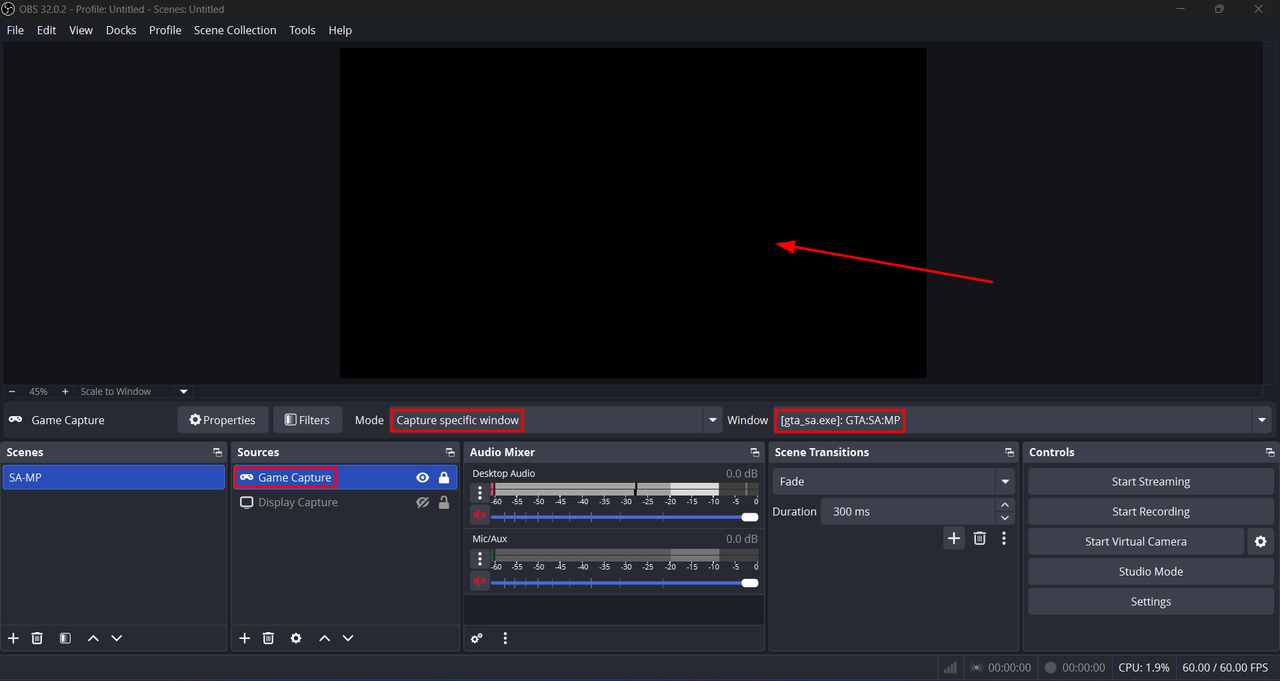
Task: Open source Filters button
Action: [x=308, y=420]
